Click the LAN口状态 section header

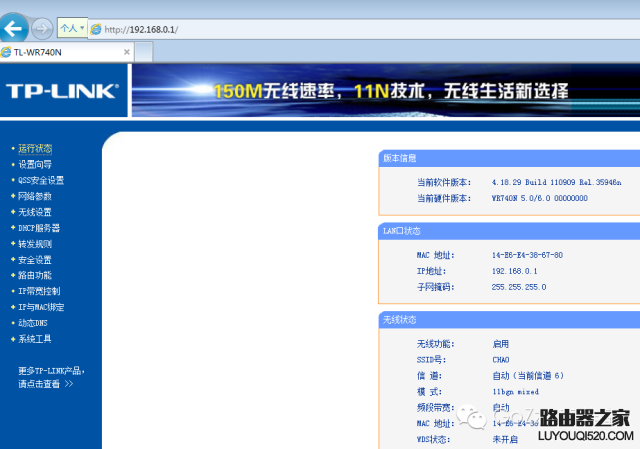(x=509, y=231)
